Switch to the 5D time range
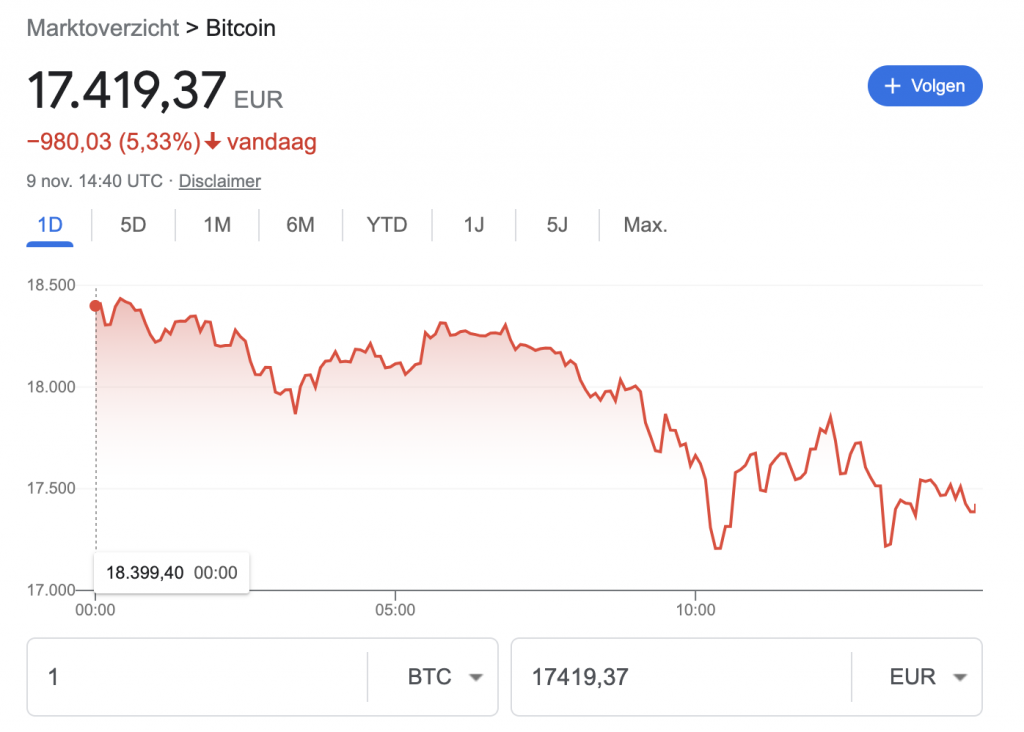This screenshot has width=1024, height=732. click(x=133, y=225)
